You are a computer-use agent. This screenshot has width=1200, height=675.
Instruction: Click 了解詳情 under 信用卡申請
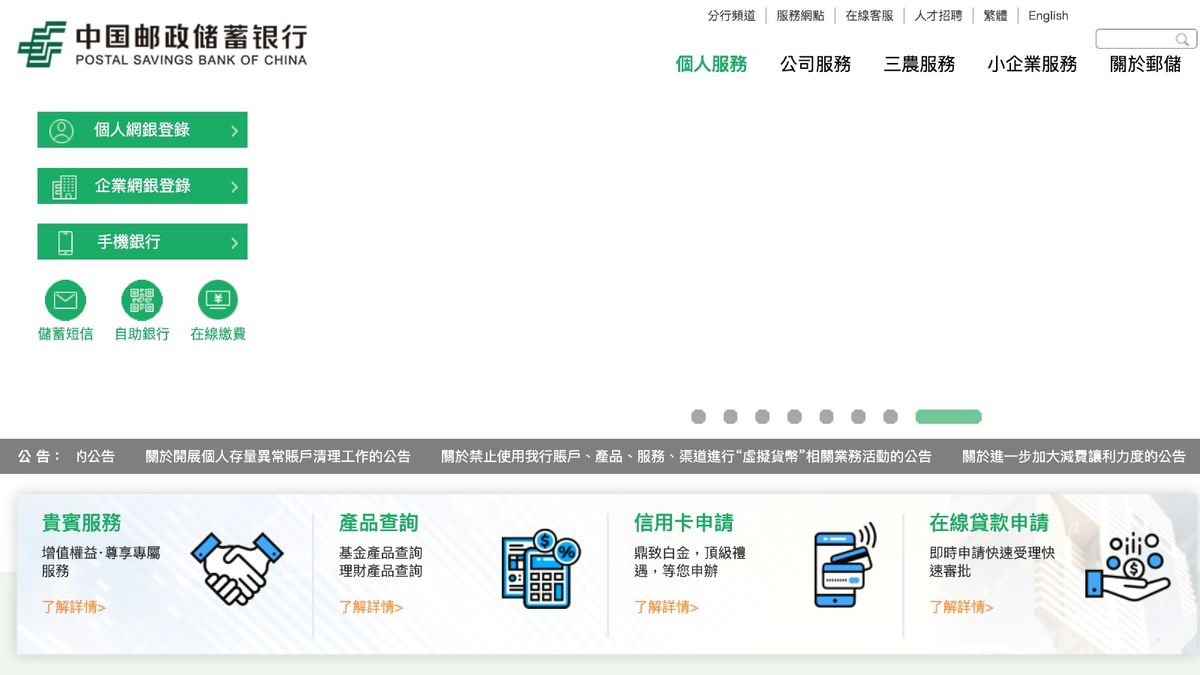coord(666,607)
